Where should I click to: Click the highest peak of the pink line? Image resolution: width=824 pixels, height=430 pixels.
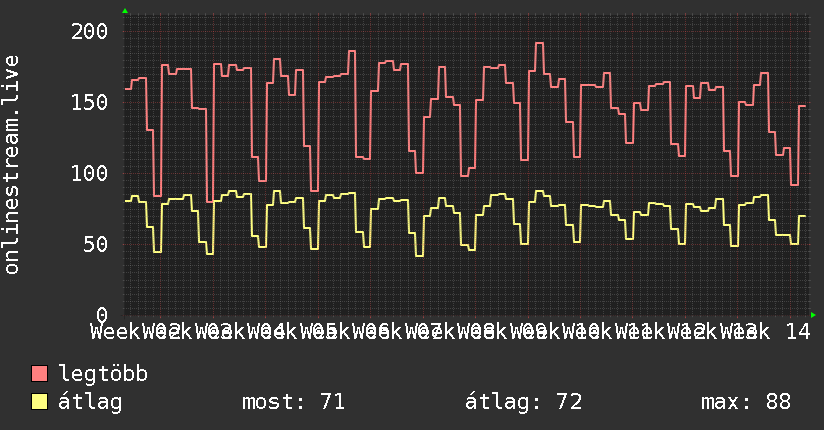[539, 43]
